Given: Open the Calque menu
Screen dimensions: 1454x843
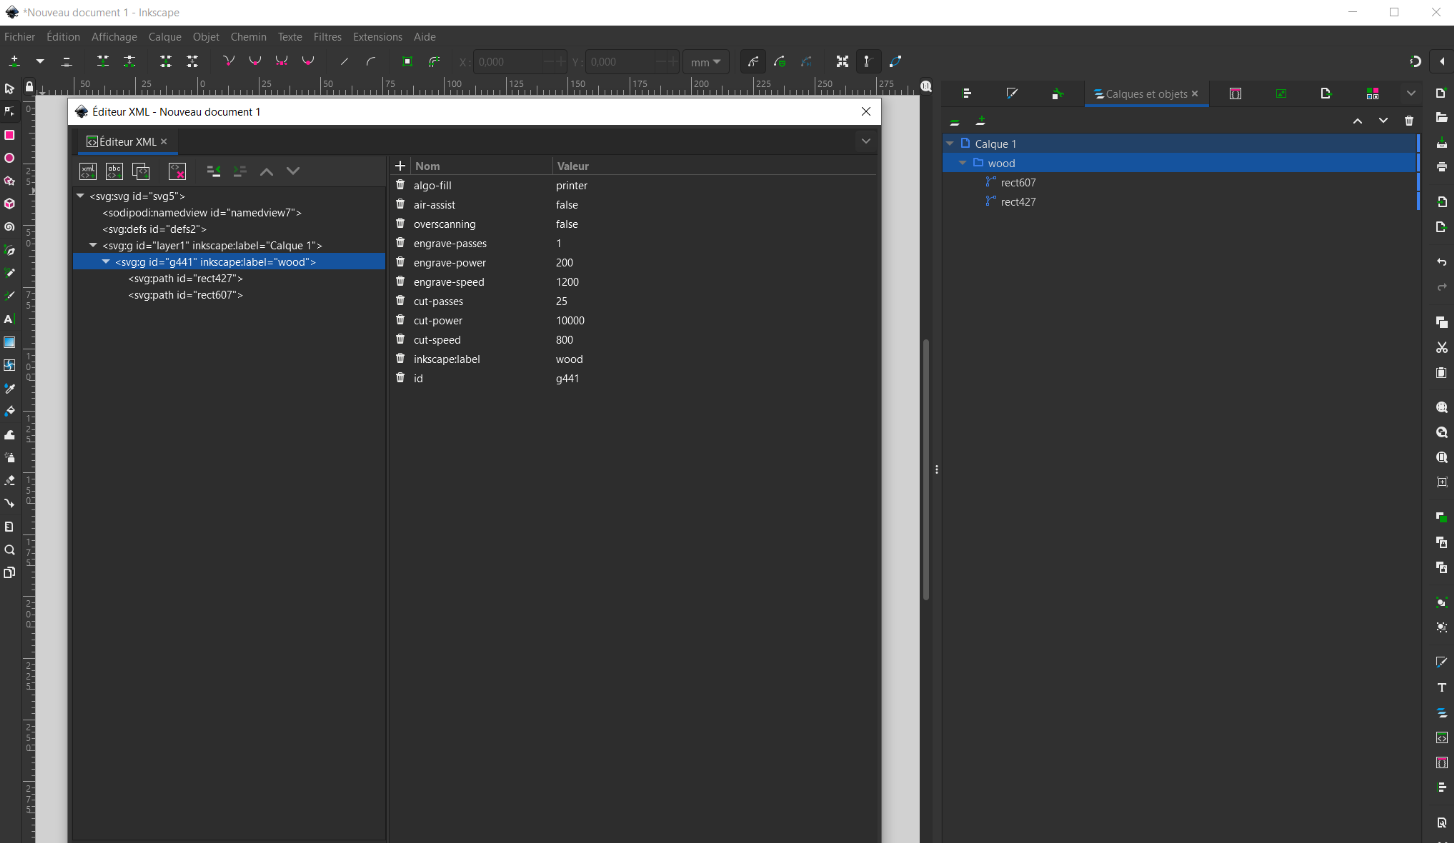Looking at the screenshot, I should [165, 37].
